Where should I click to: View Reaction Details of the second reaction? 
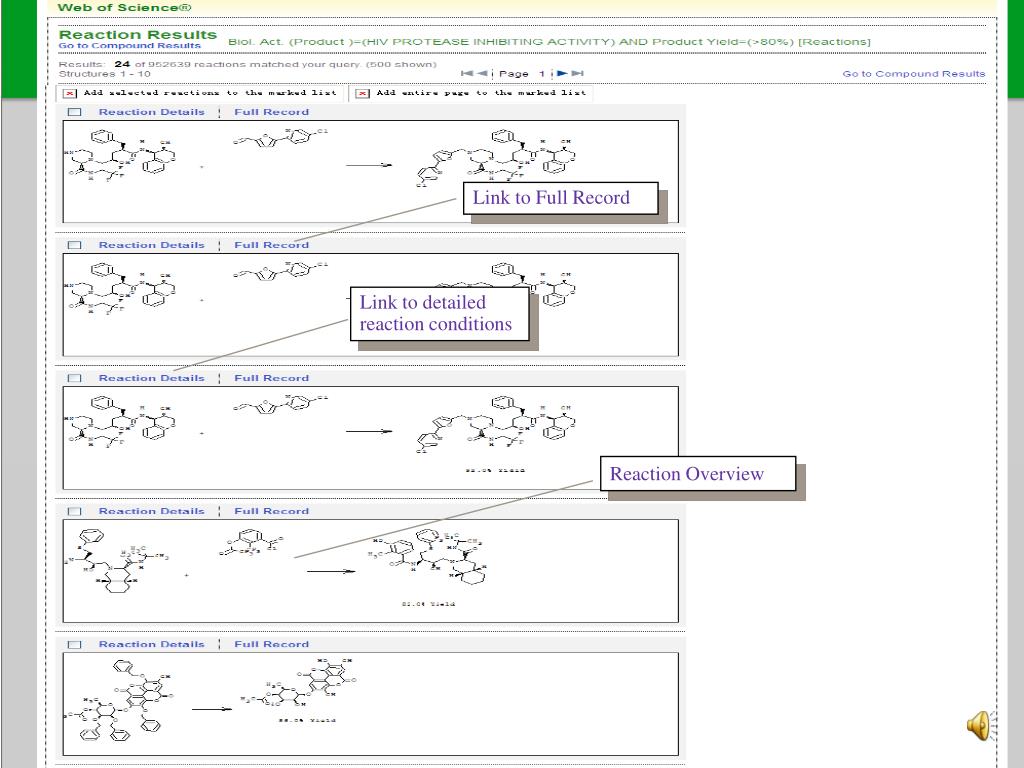152,245
